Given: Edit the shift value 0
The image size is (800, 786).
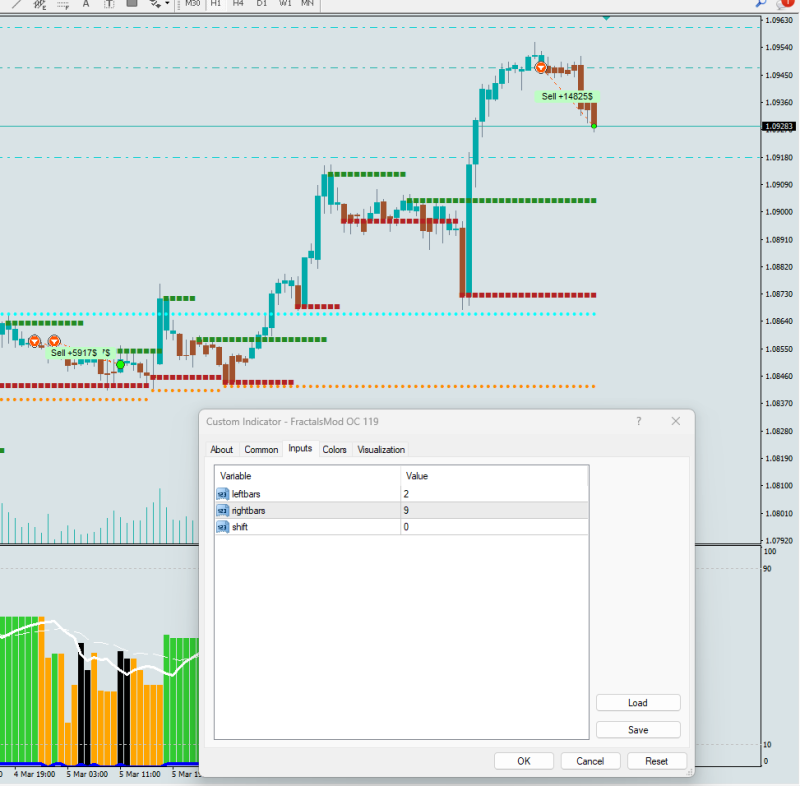Looking at the screenshot, I should (x=494, y=527).
